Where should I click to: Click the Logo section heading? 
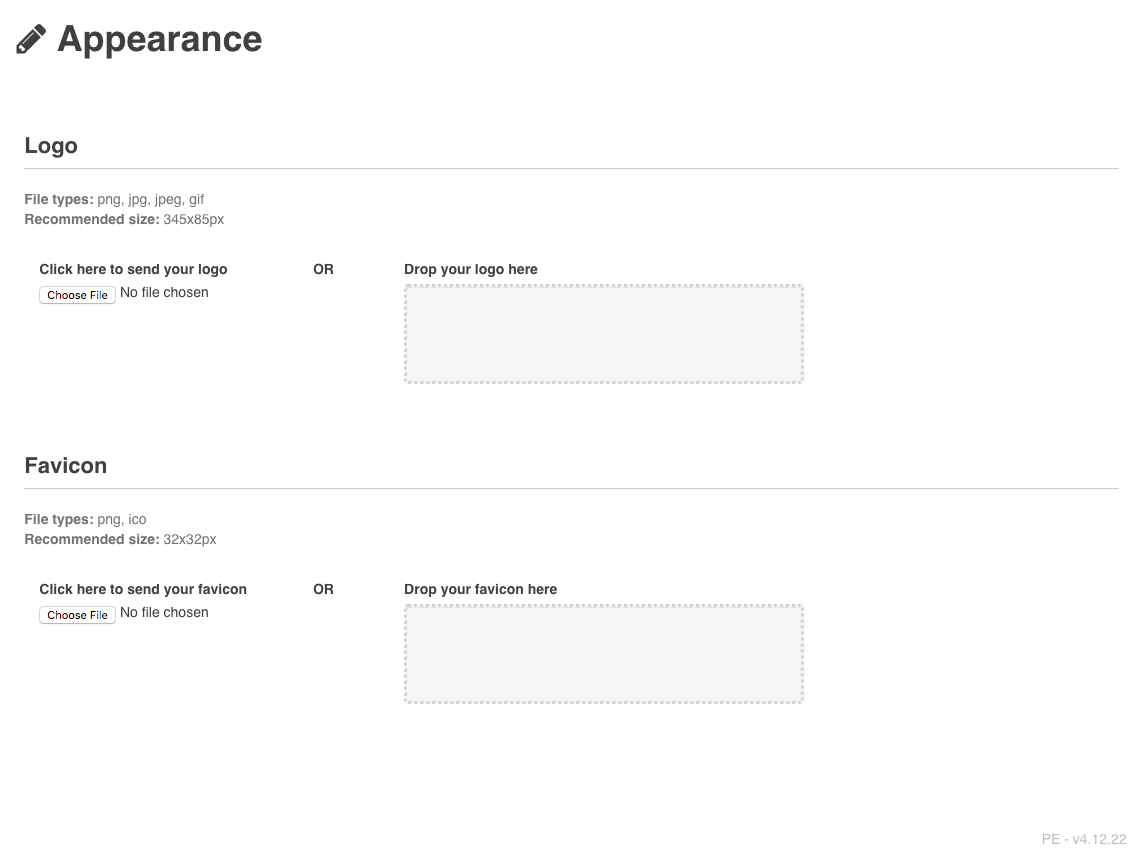tap(51, 146)
